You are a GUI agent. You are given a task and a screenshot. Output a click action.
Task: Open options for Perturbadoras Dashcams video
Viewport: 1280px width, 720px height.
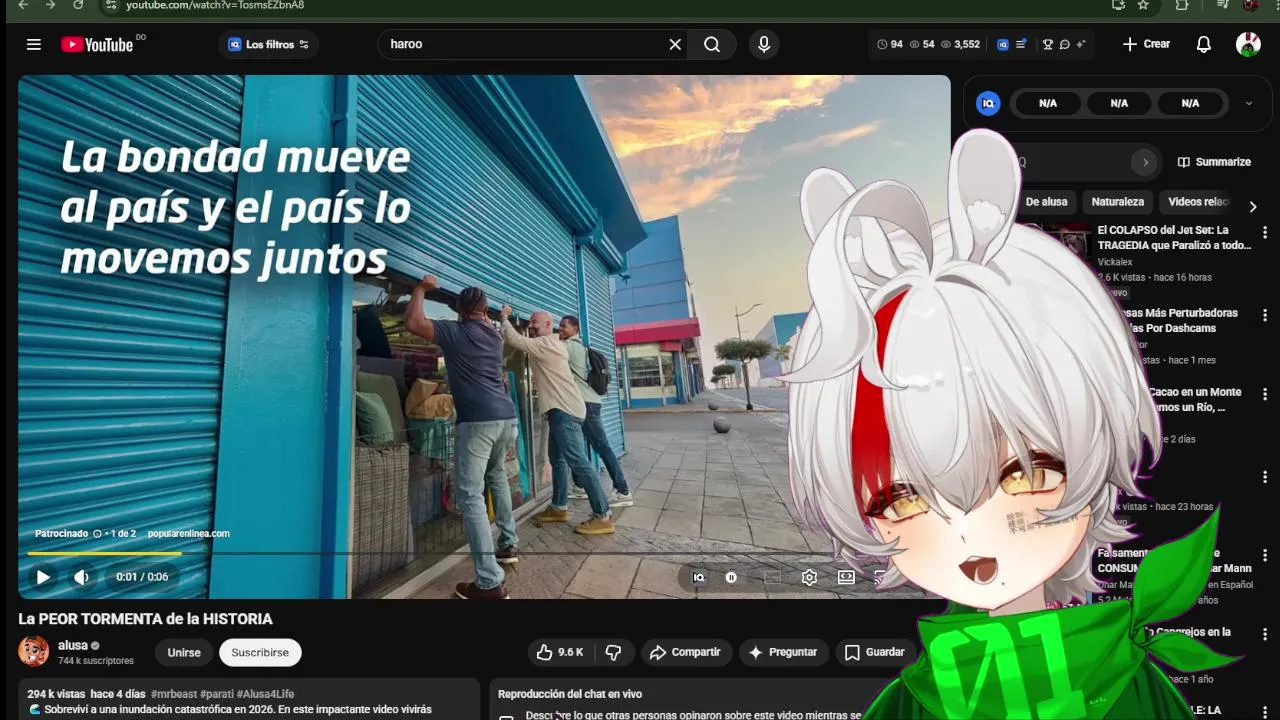click(x=1265, y=315)
